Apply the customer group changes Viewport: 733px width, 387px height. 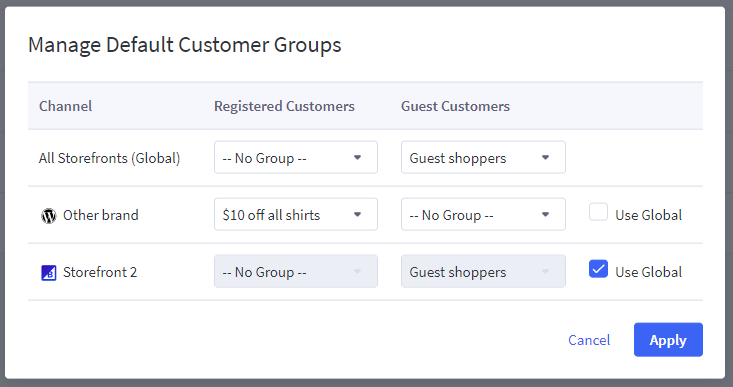coord(668,340)
